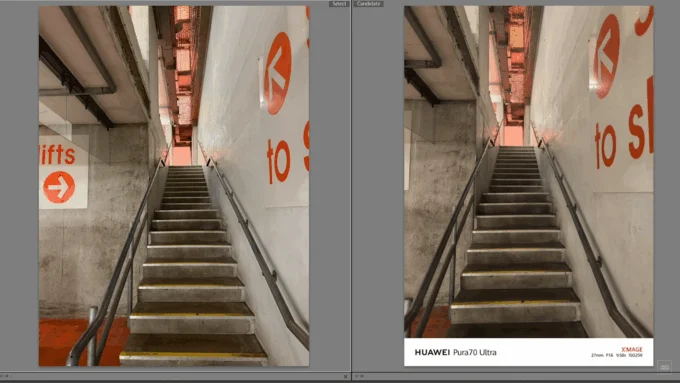Click the orange 'to' wall text in Candidate photo
This screenshot has width=680, height=383.
(605, 145)
